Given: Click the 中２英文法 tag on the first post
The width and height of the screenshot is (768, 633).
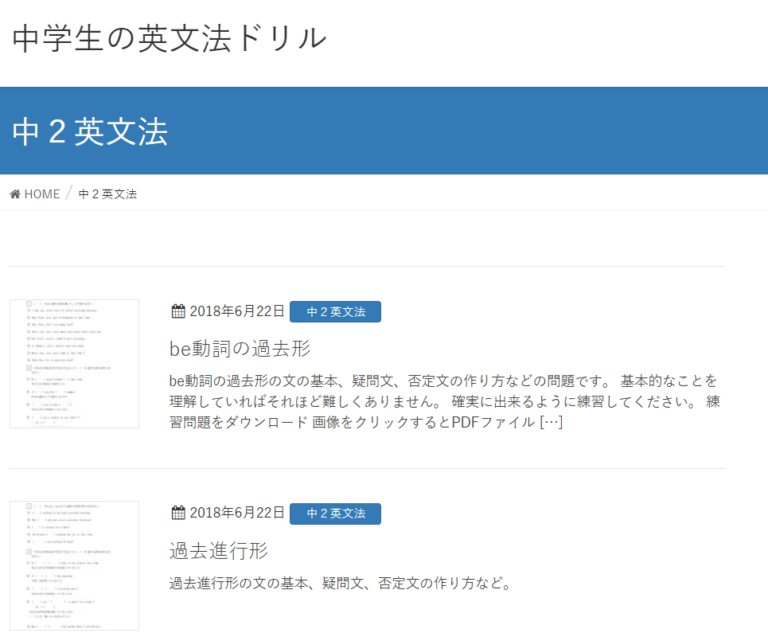Looking at the screenshot, I should [336, 312].
